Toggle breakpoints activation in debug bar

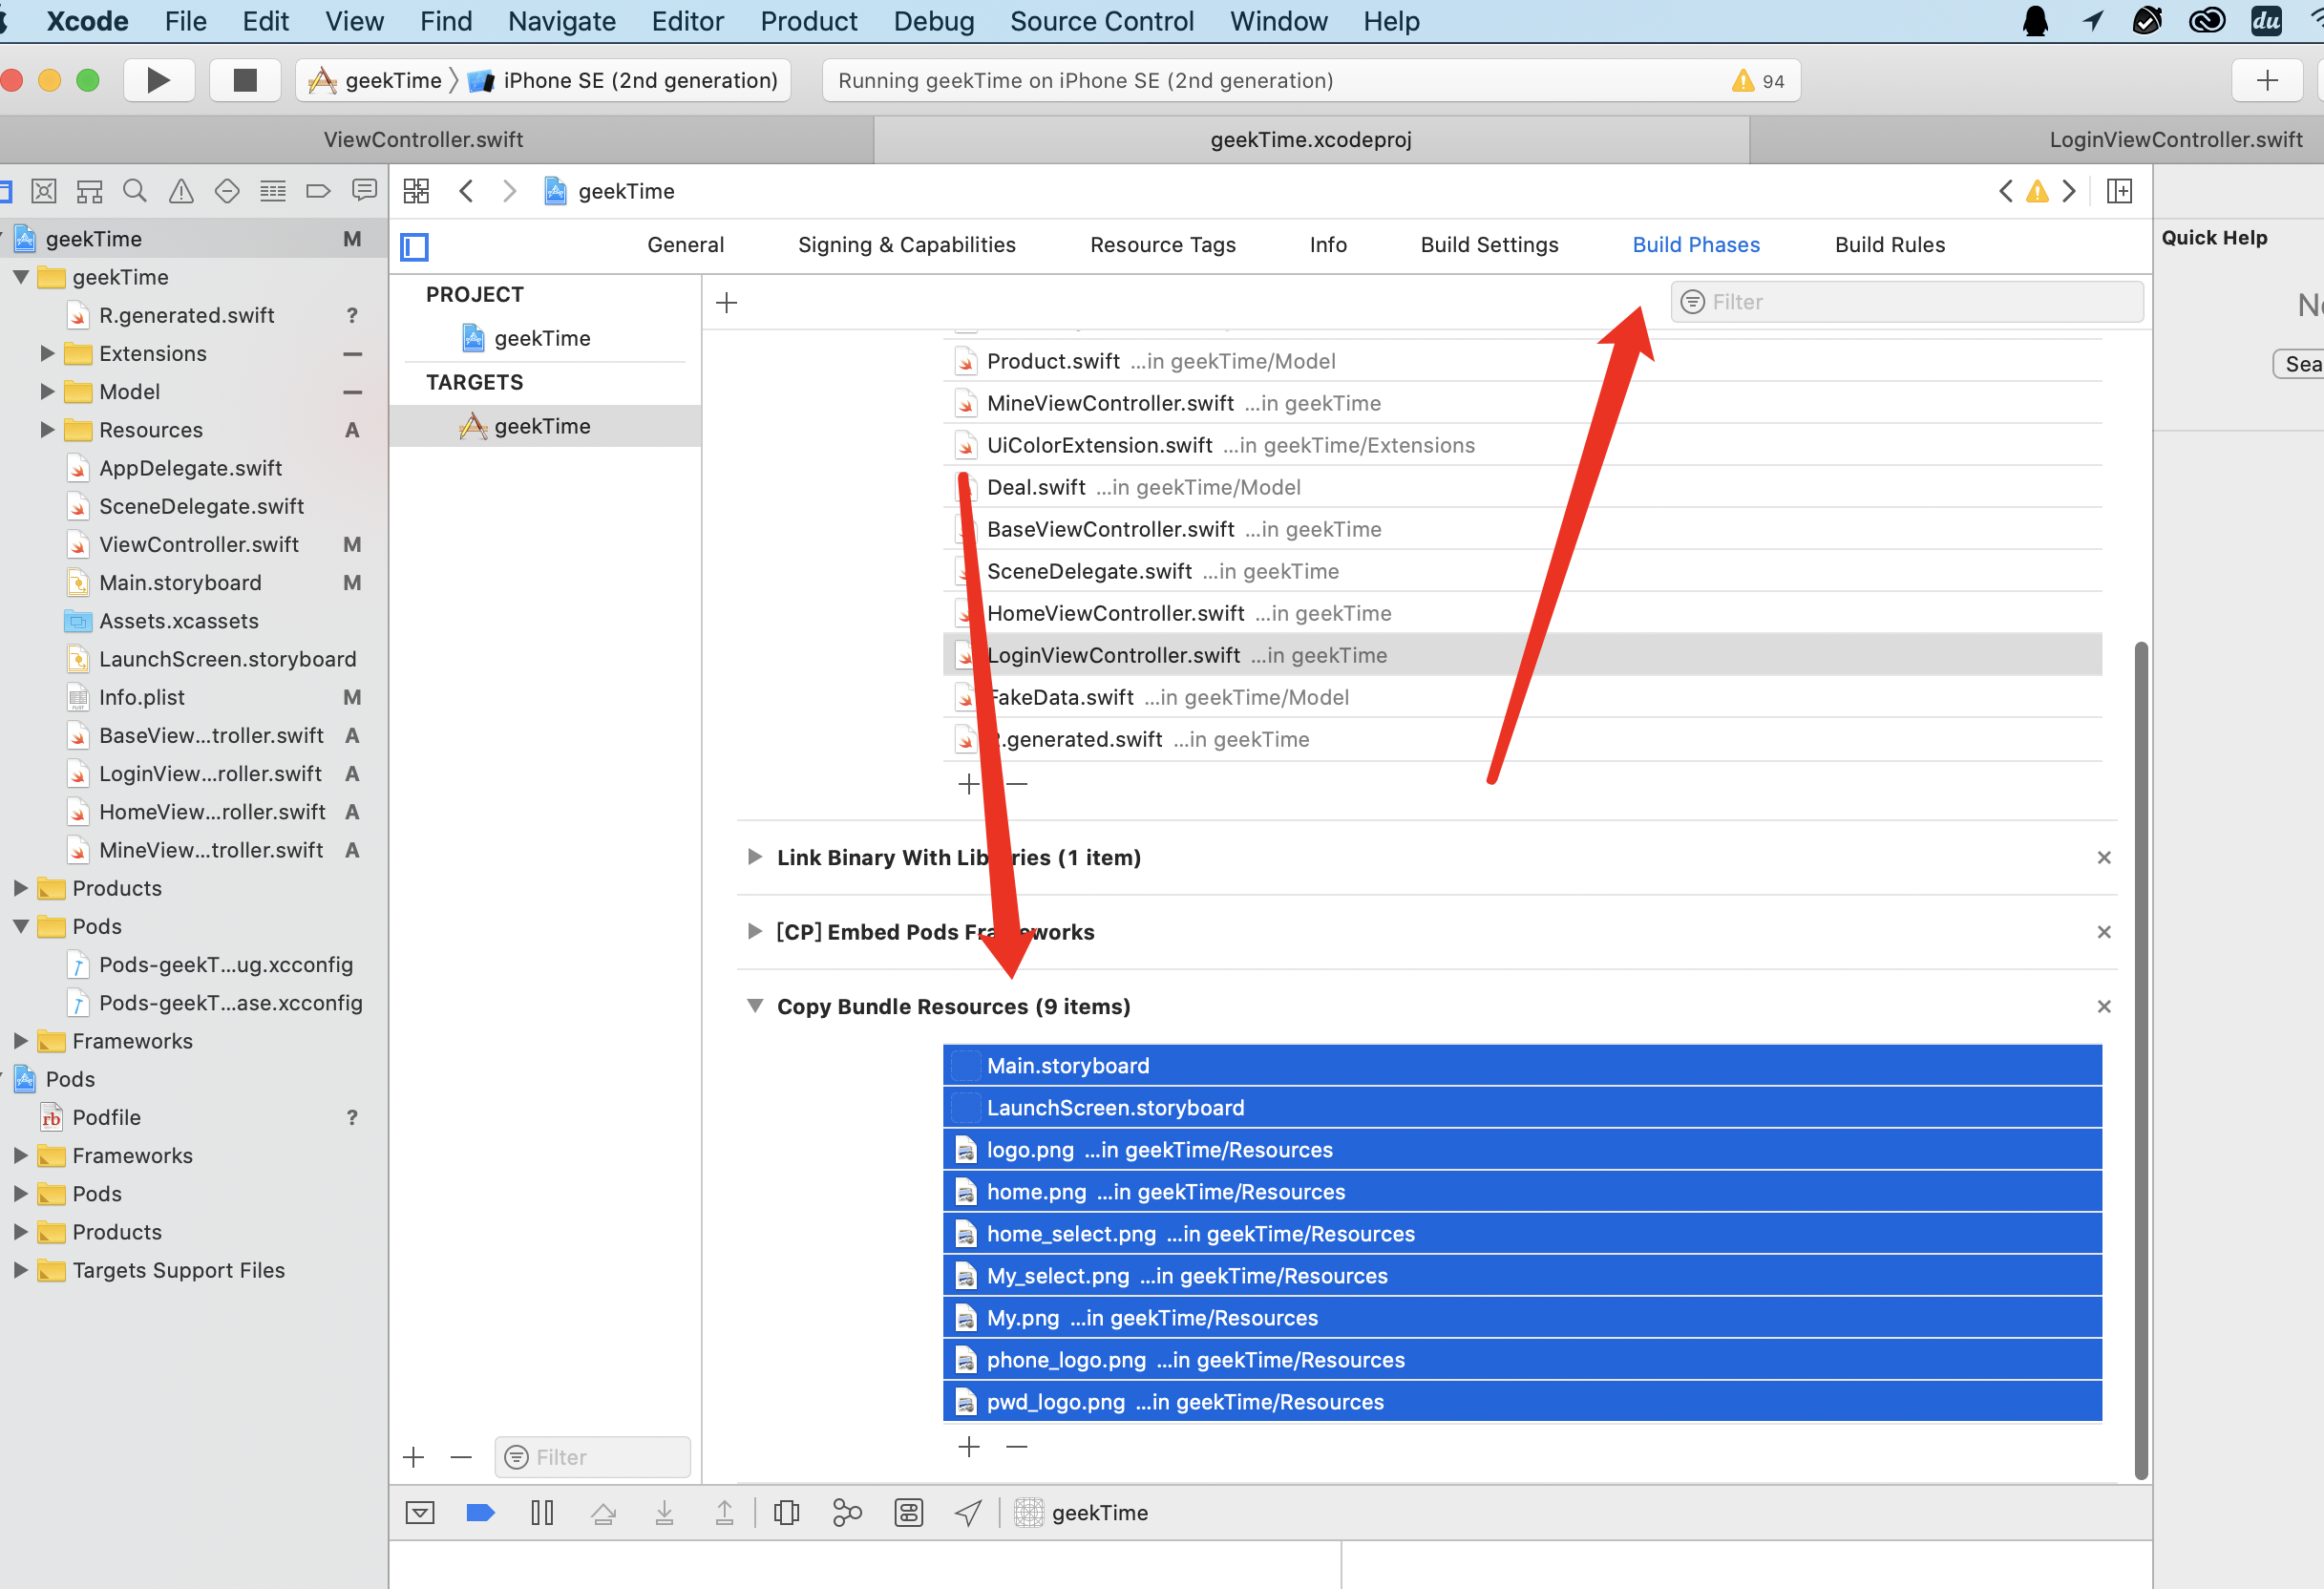[x=481, y=1512]
